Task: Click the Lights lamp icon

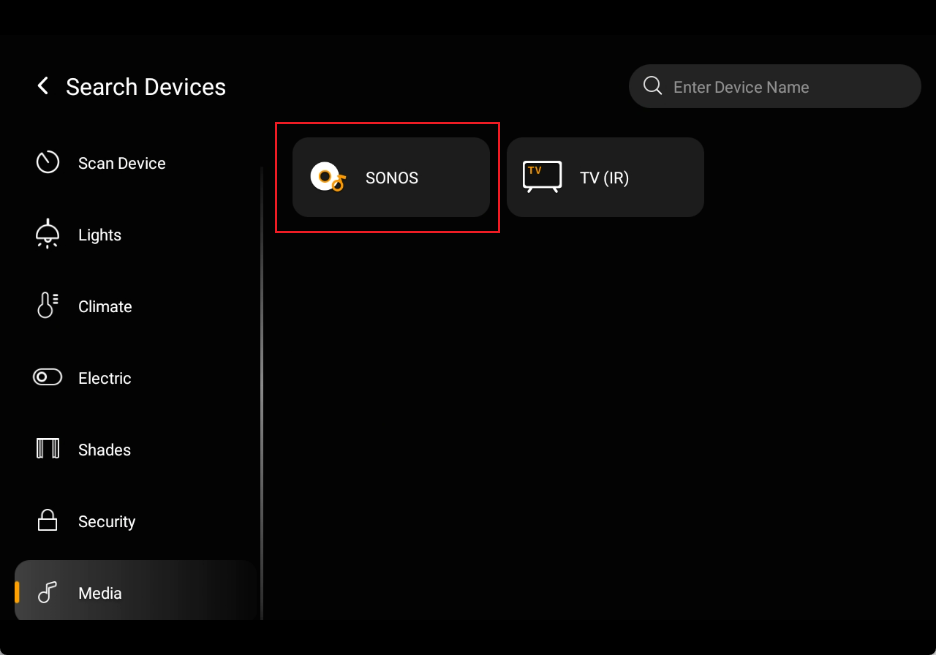Action: (48, 234)
